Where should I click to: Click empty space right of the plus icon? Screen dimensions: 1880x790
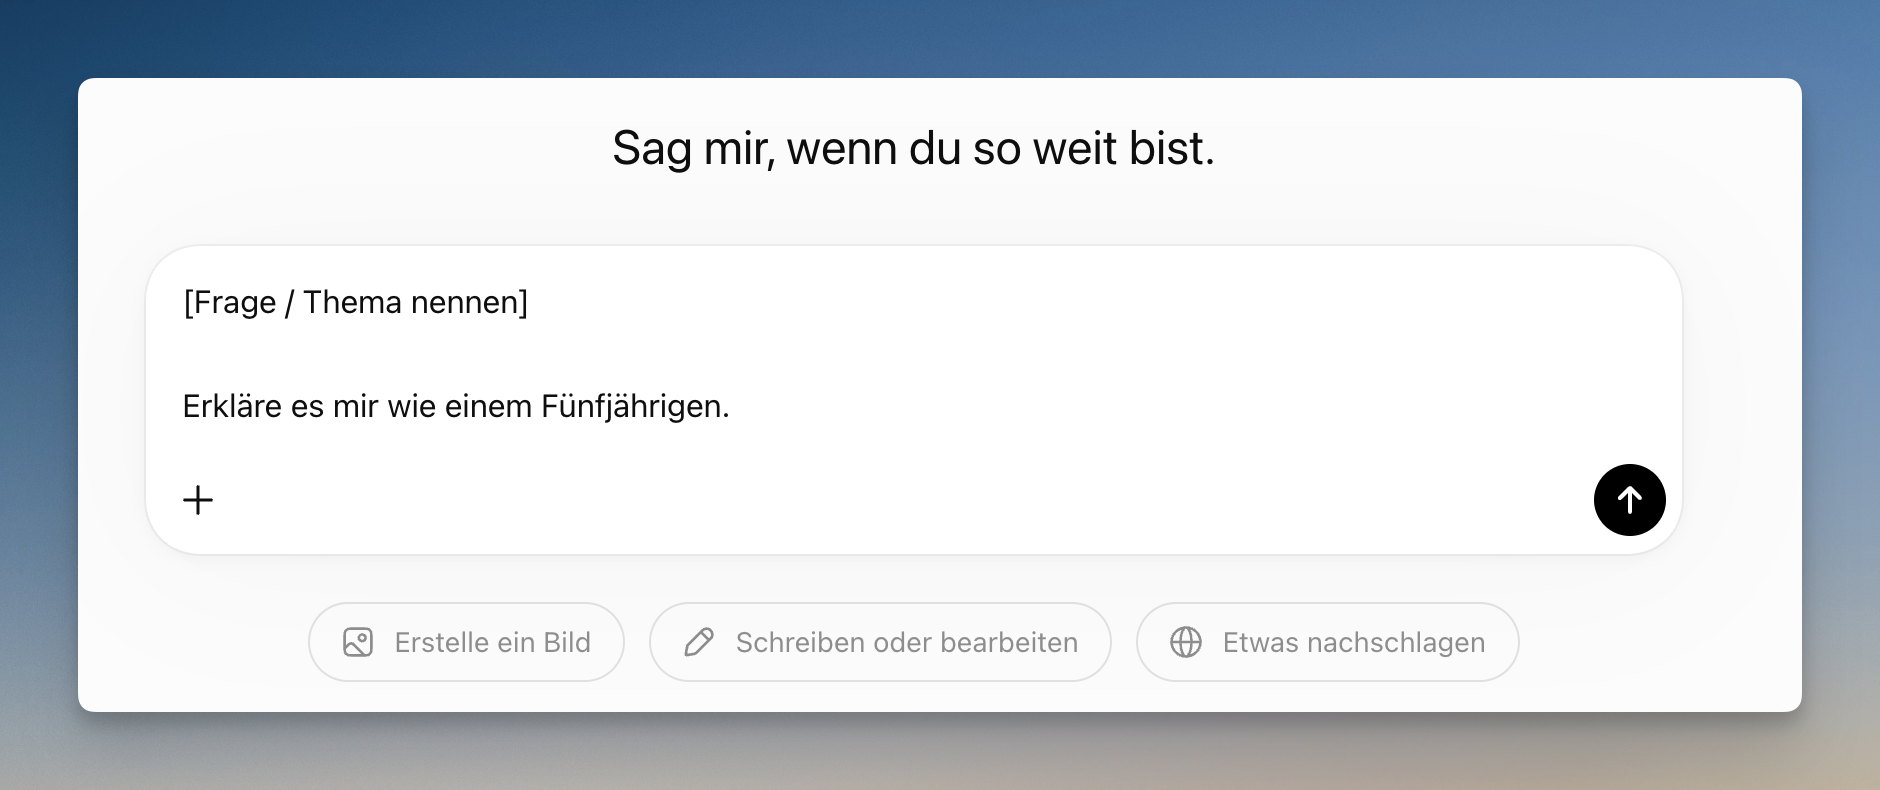pyautogui.click(x=900, y=500)
